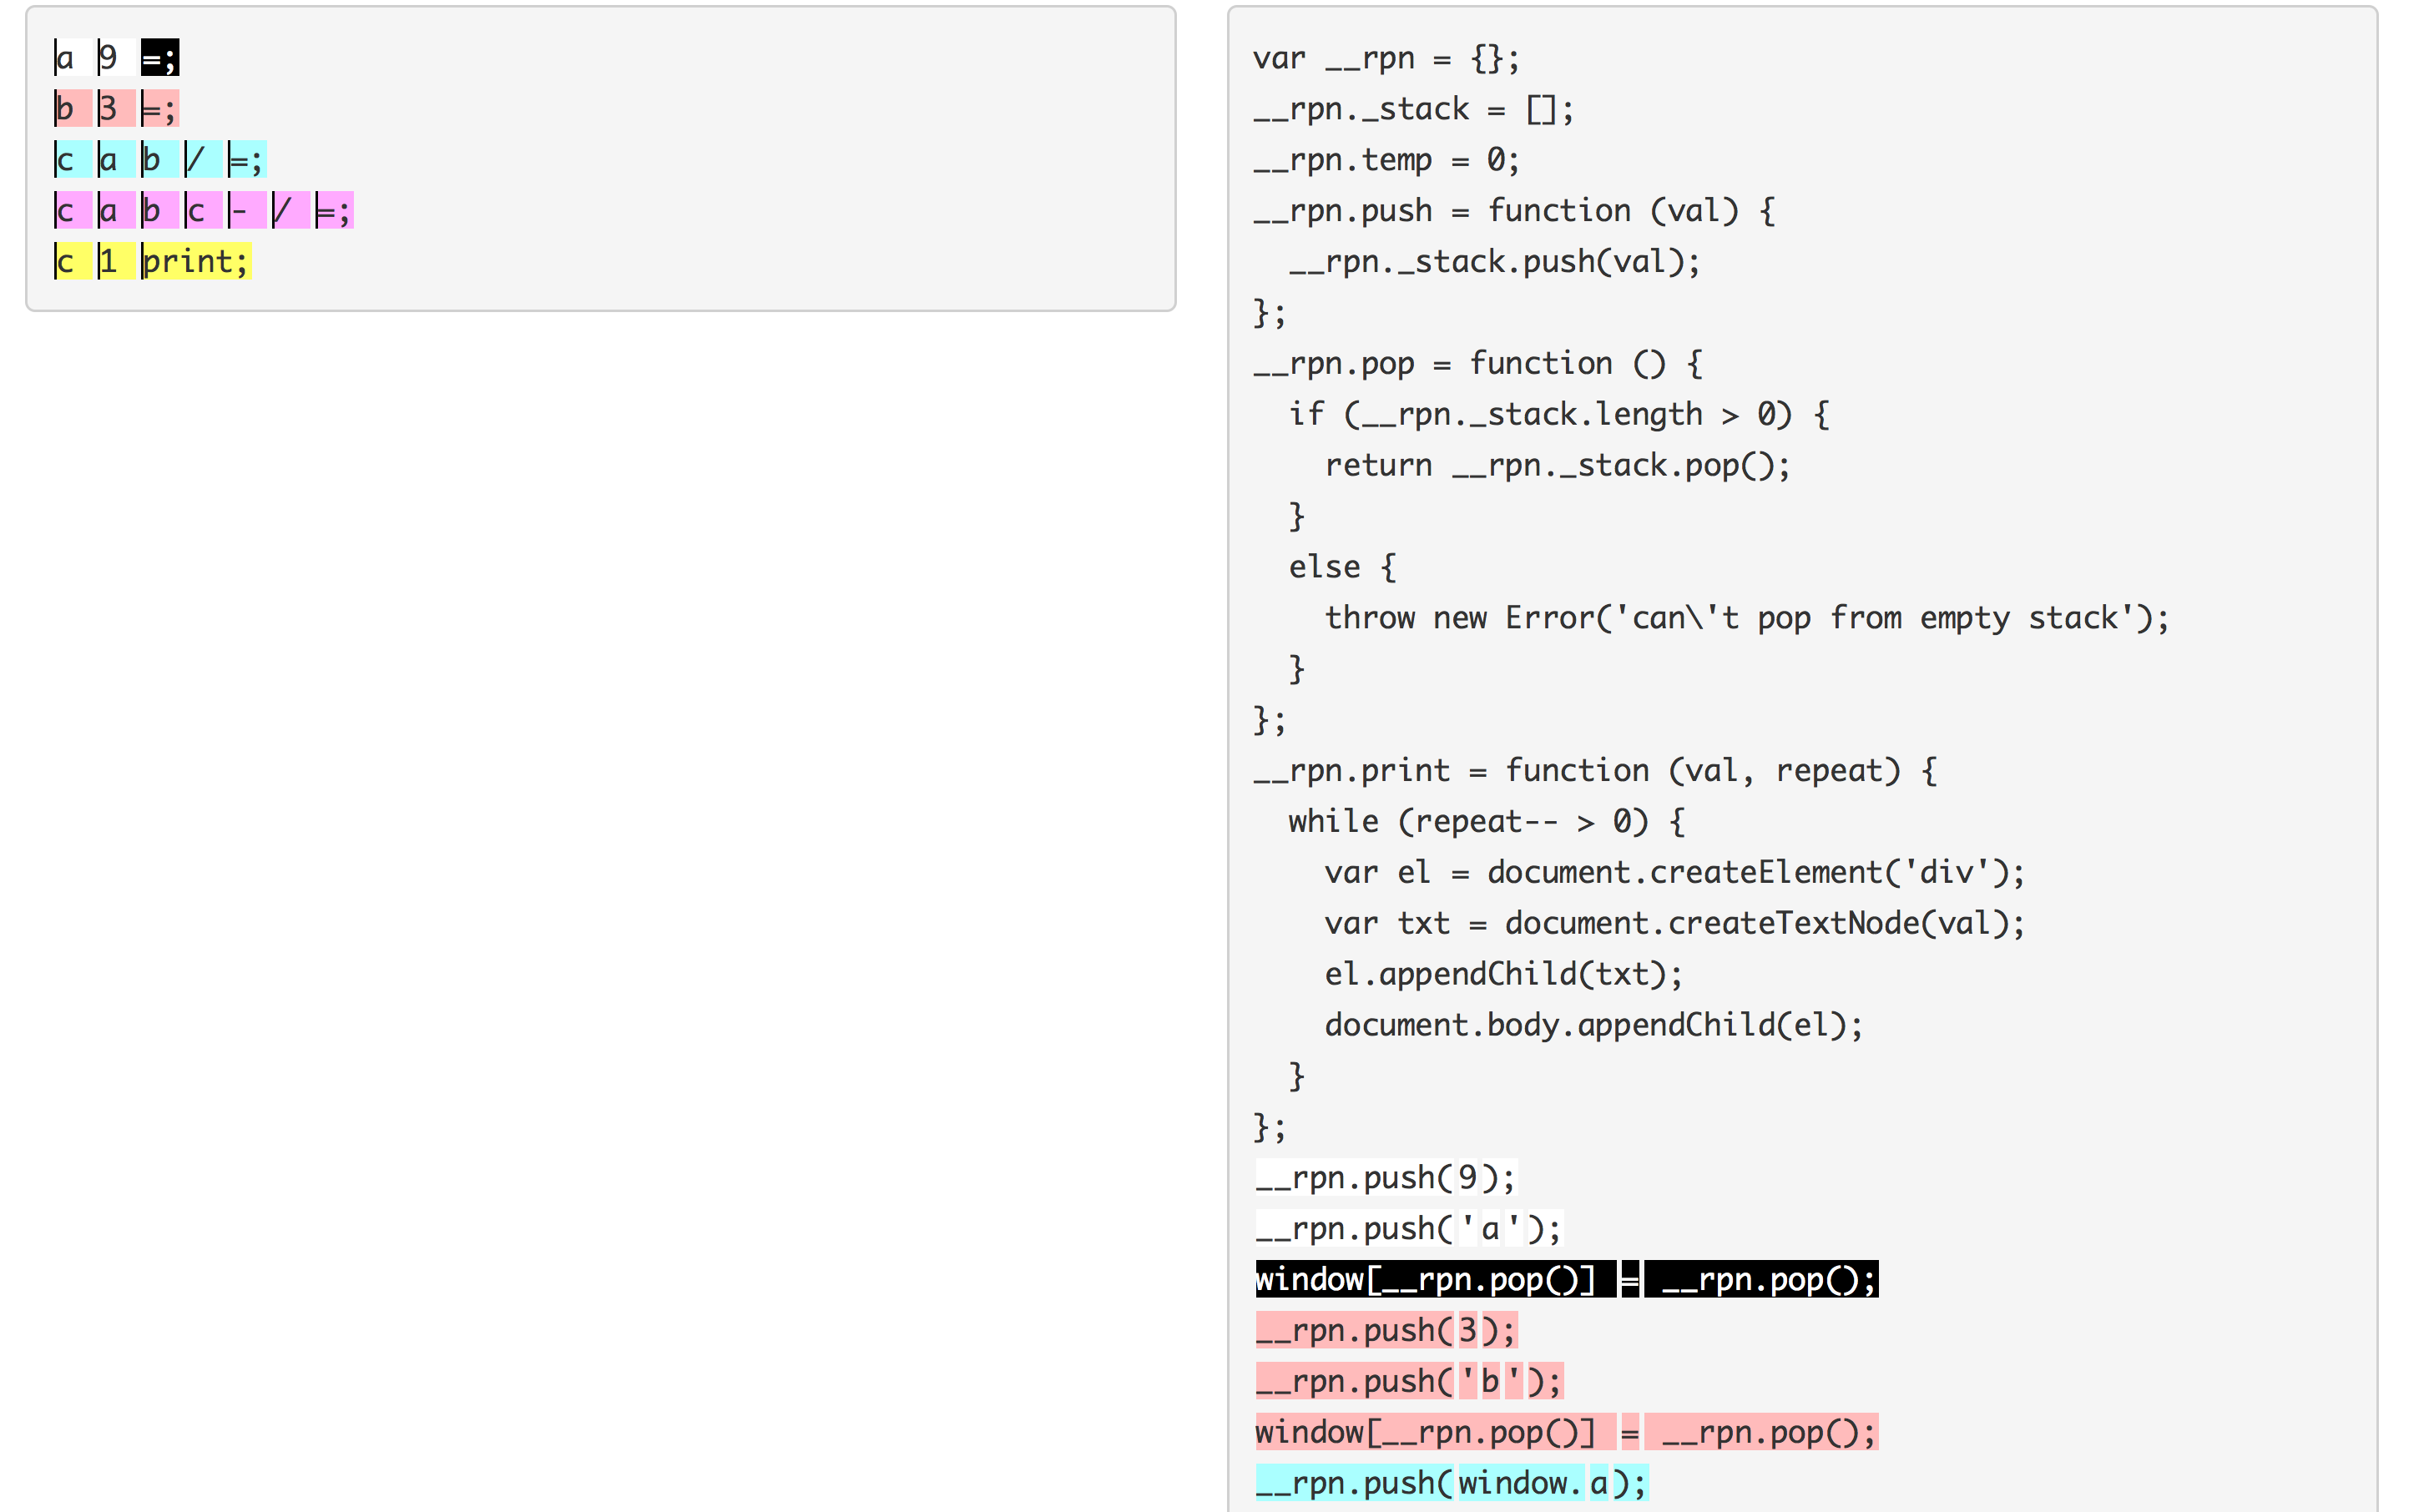Click the 'a' token before the 9
This screenshot has height=1512, width=2429.
[73, 58]
